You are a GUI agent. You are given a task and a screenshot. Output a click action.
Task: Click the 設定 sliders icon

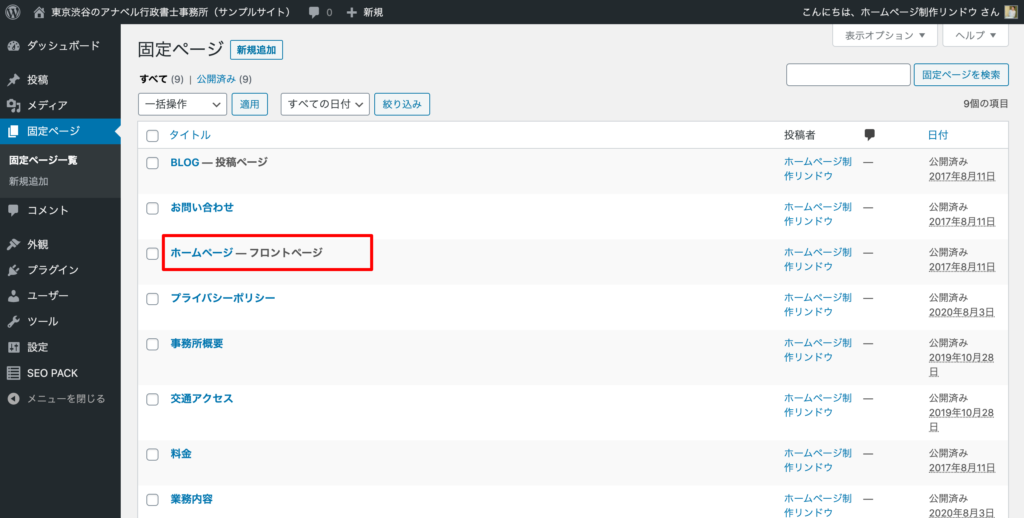pyautogui.click(x=14, y=348)
